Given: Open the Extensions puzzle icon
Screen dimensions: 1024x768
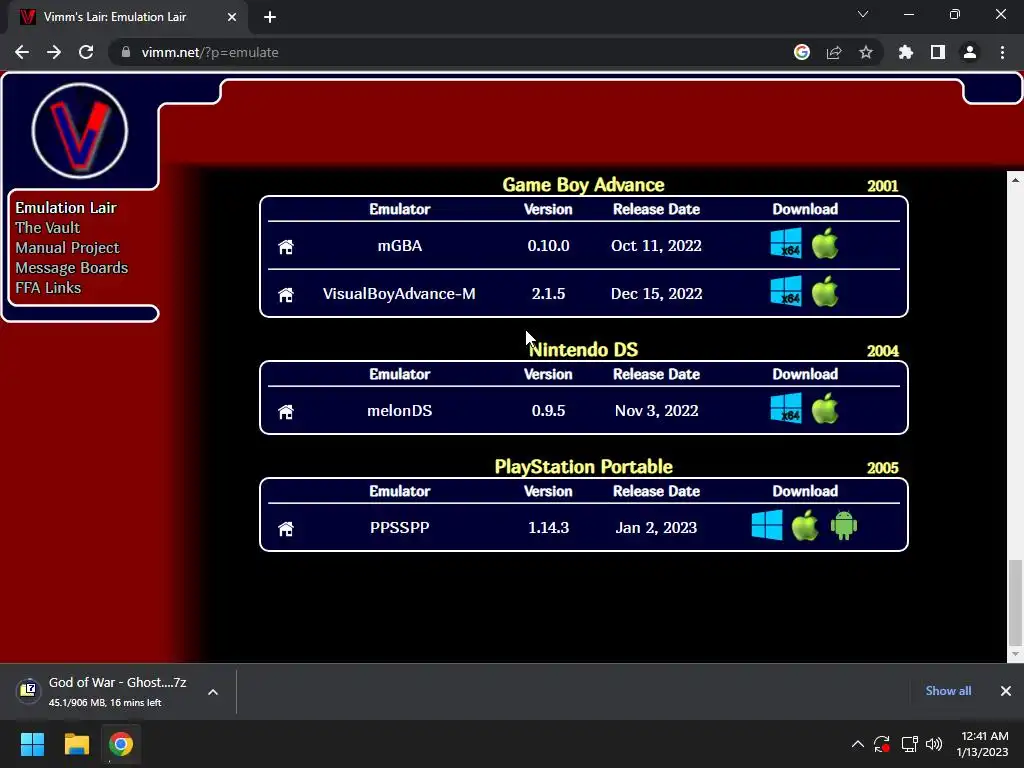Looking at the screenshot, I should (906, 52).
